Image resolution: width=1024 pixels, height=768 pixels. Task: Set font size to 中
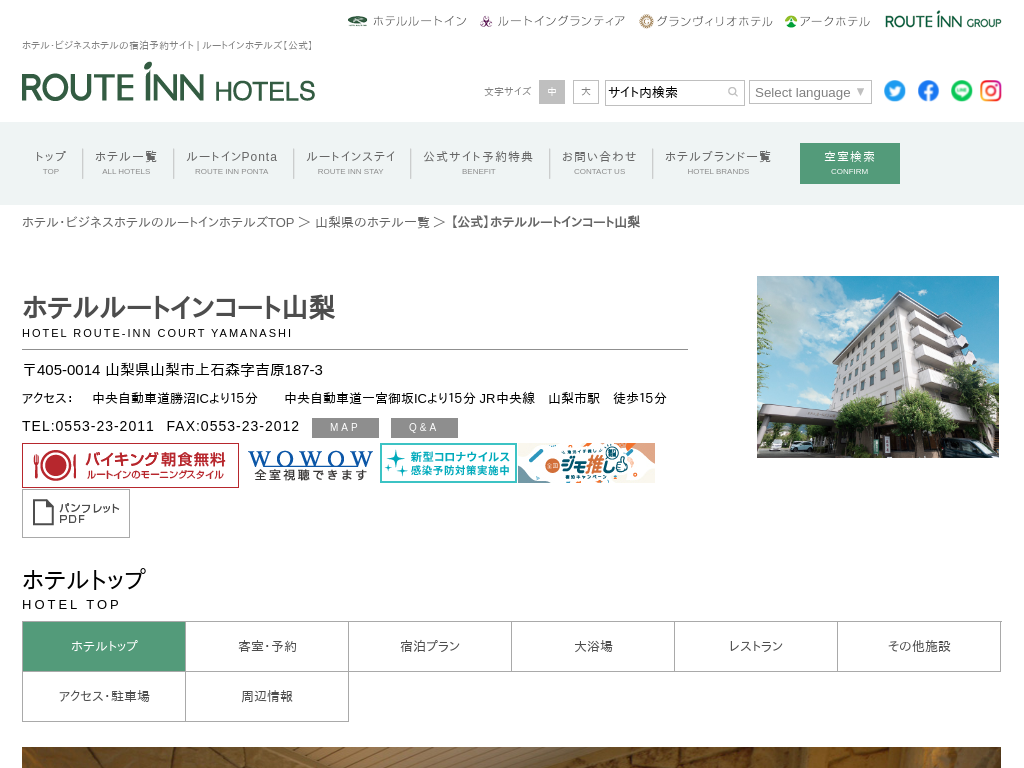(552, 92)
